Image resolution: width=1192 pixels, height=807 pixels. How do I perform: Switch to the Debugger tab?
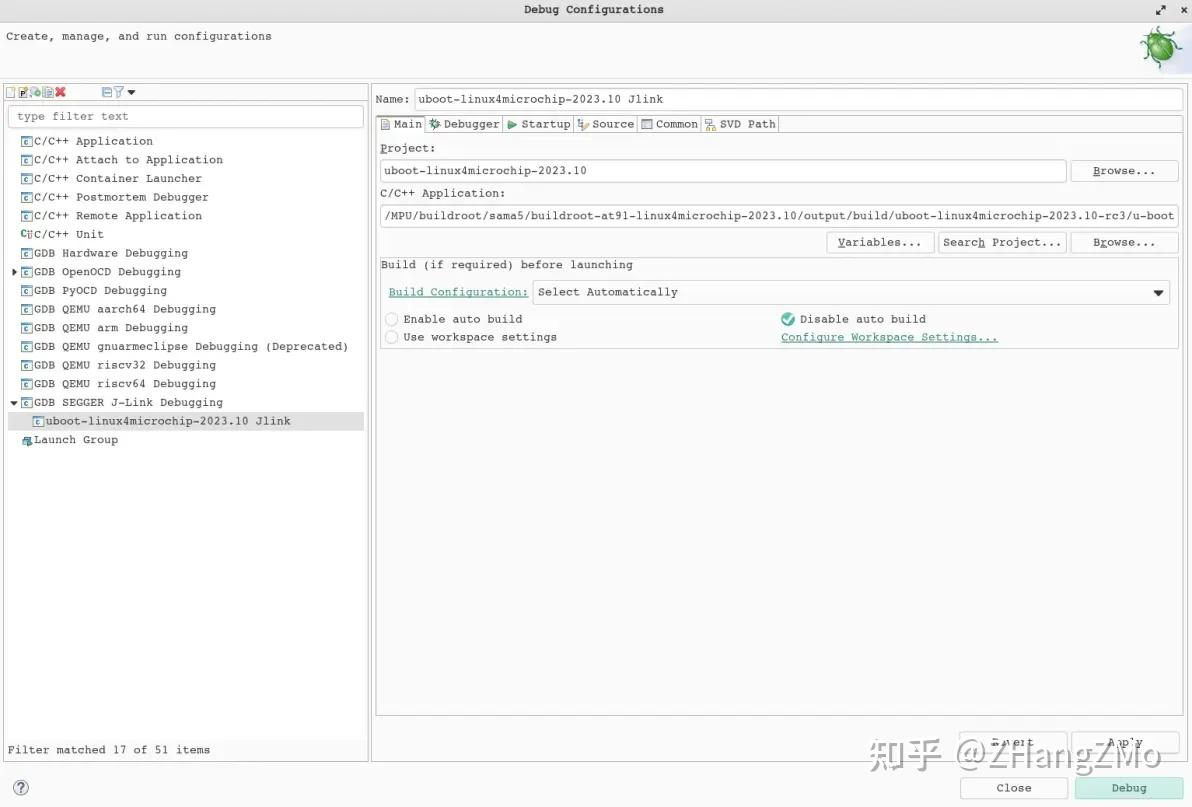click(462, 123)
